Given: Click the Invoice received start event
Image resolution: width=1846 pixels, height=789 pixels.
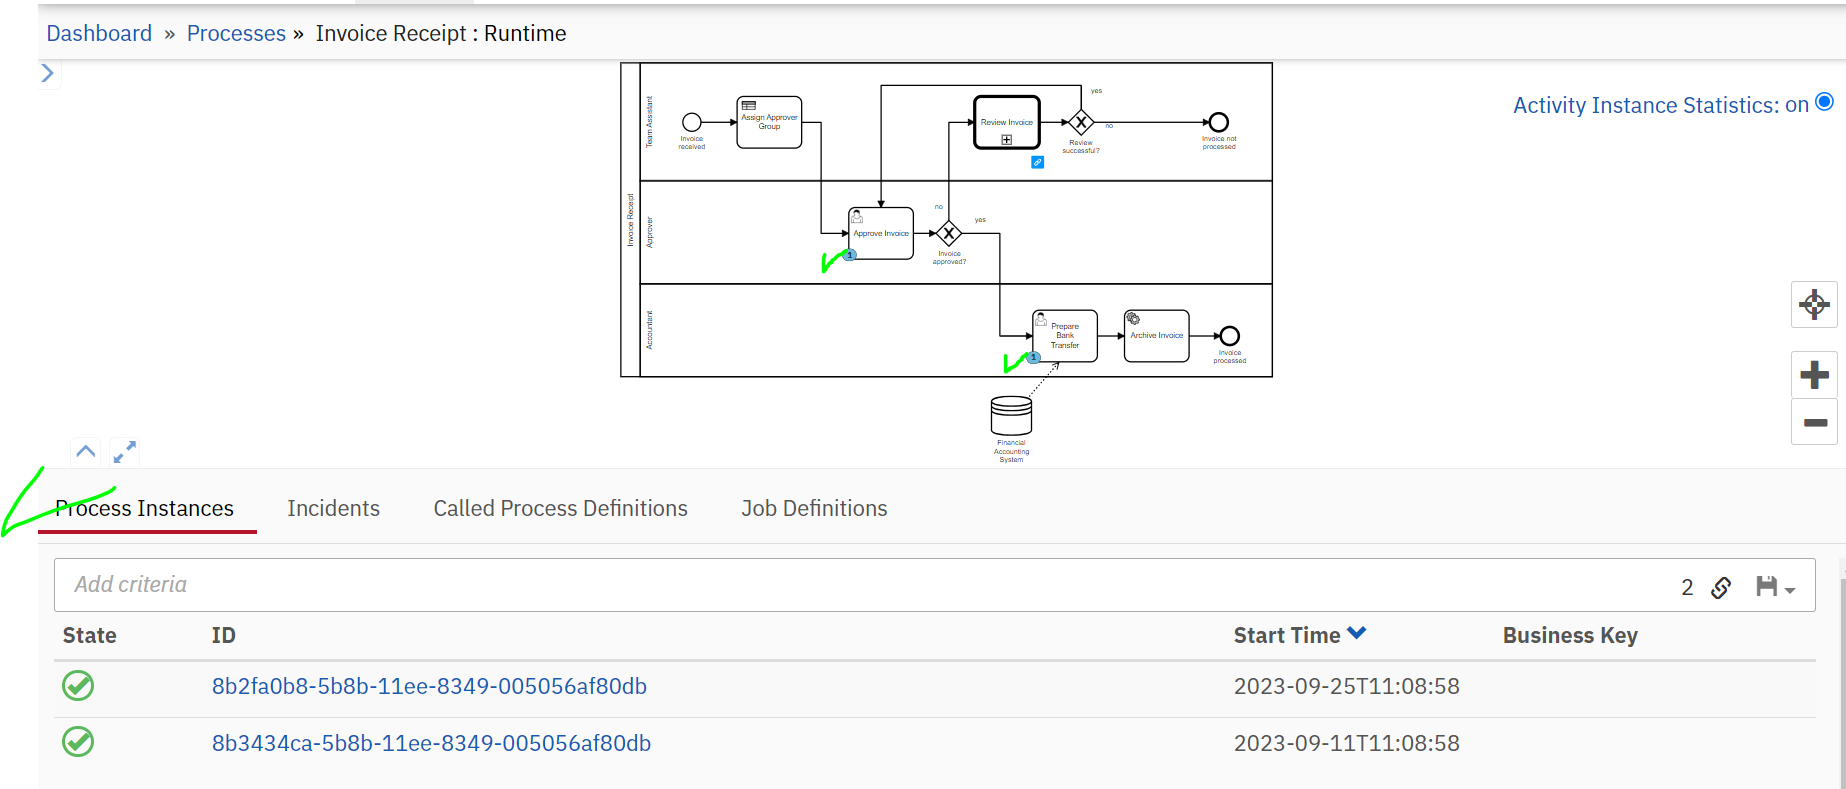Looking at the screenshot, I should point(692,122).
